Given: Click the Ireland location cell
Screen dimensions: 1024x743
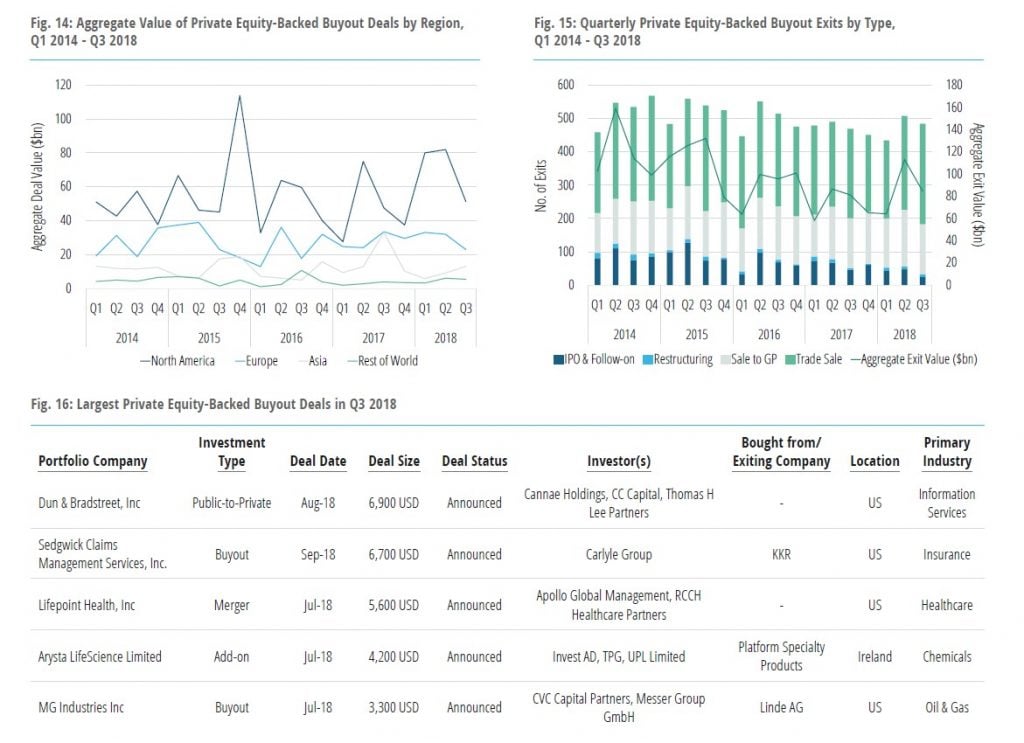Looking at the screenshot, I should [x=875, y=657].
